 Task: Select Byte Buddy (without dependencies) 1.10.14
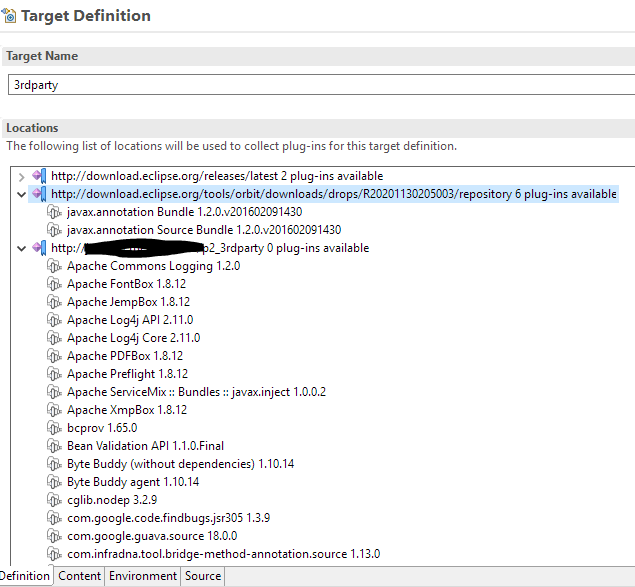[x=181, y=463]
